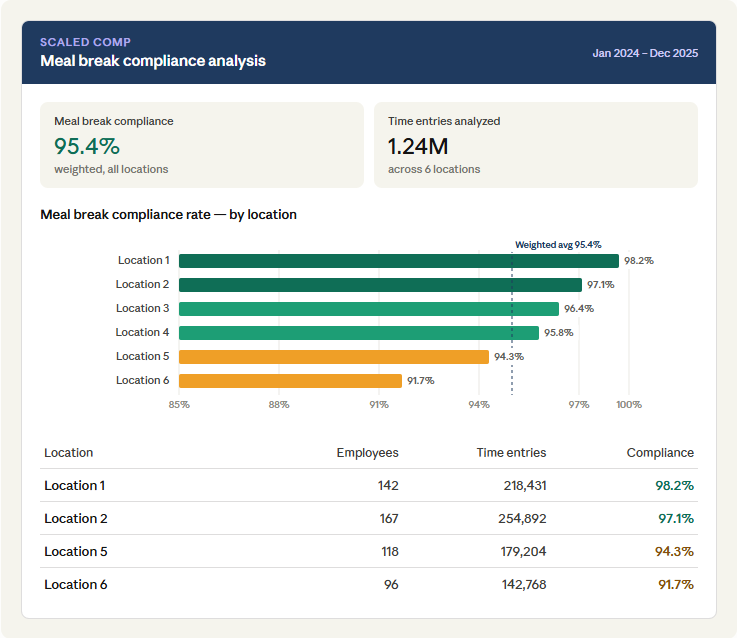737x638 pixels.
Task: Click the 97% x-axis tick label
Action: 579,404
